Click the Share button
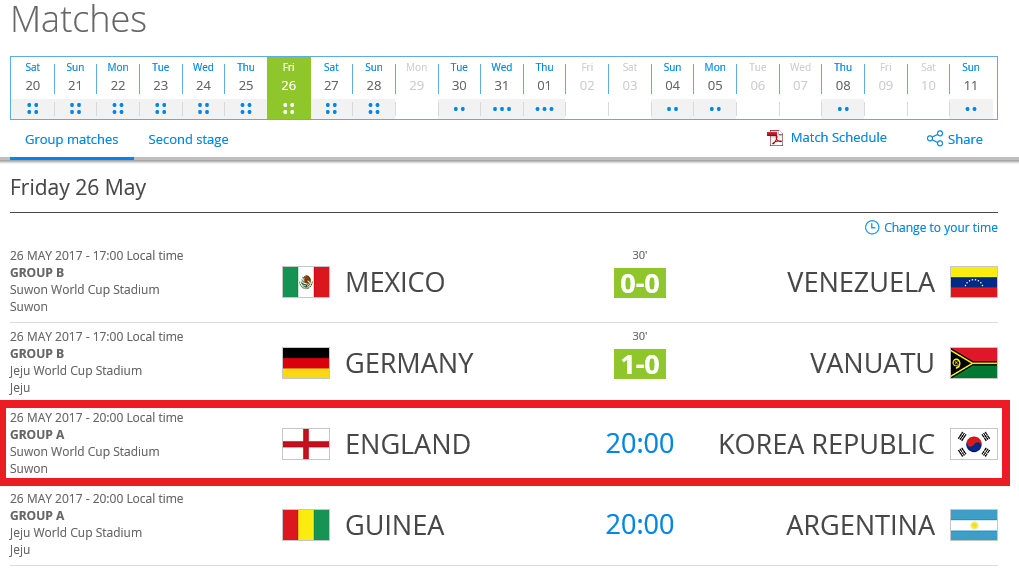The width and height of the screenshot is (1019, 572). 954,139
